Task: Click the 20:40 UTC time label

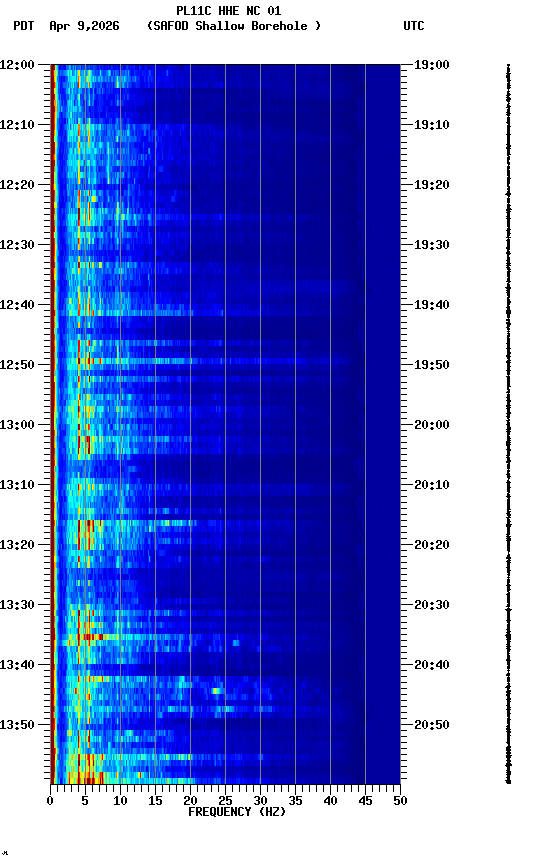Action: [x=432, y=666]
